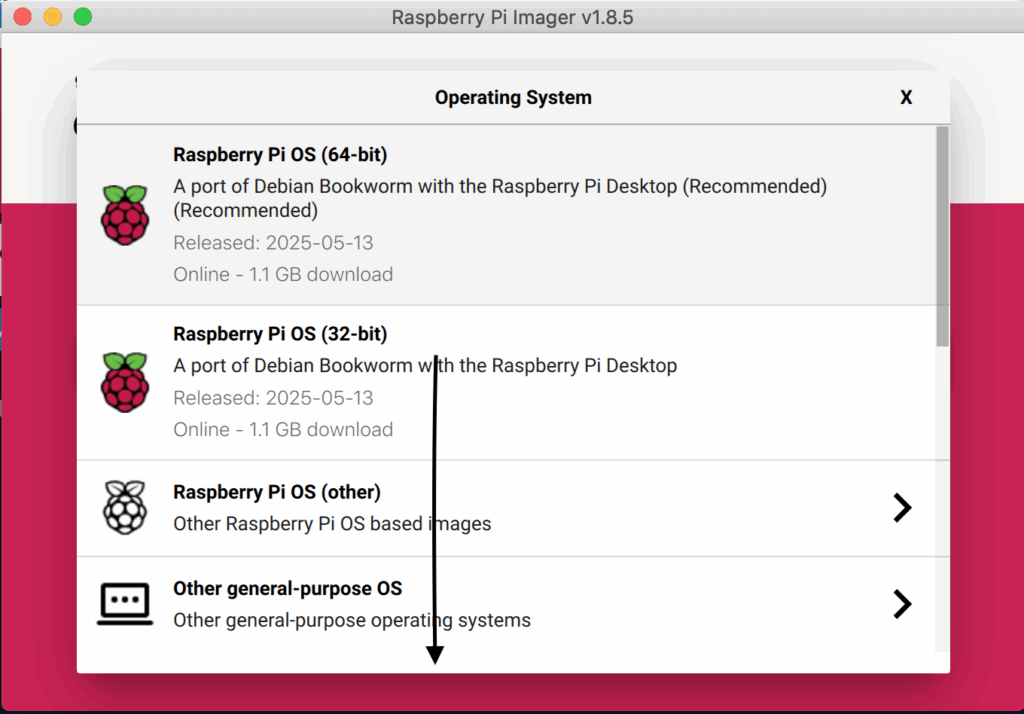Click 'Released: 2025-05-13' under the 64-bit entry
Image resolution: width=1024 pixels, height=714 pixels.
tap(273, 243)
